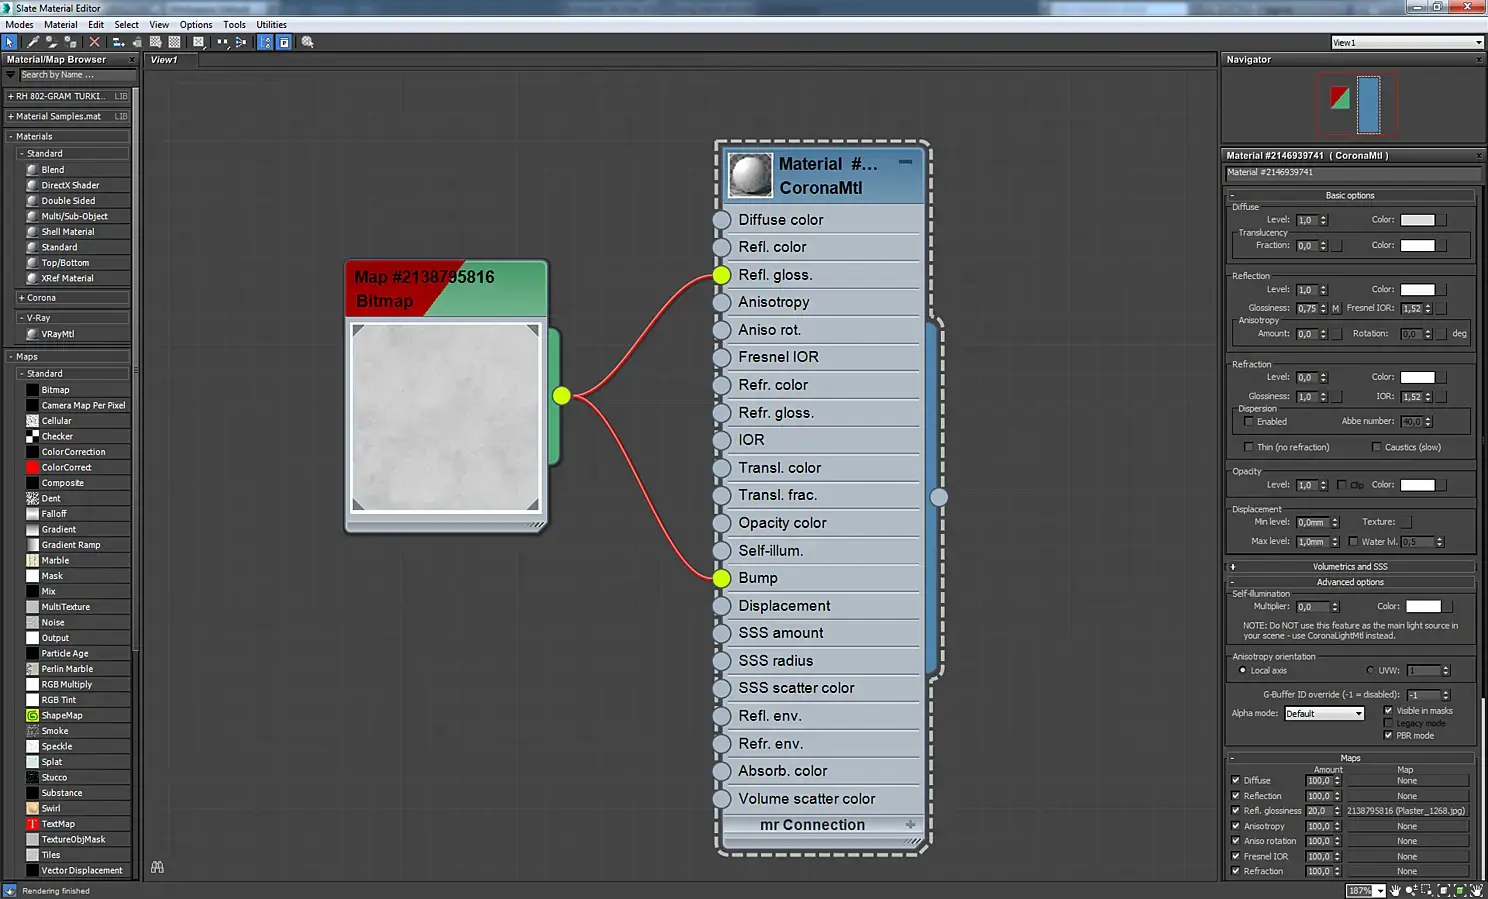This screenshot has height=899, width=1488.
Task: Click the red X delete selected icon
Action: [x=94, y=42]
